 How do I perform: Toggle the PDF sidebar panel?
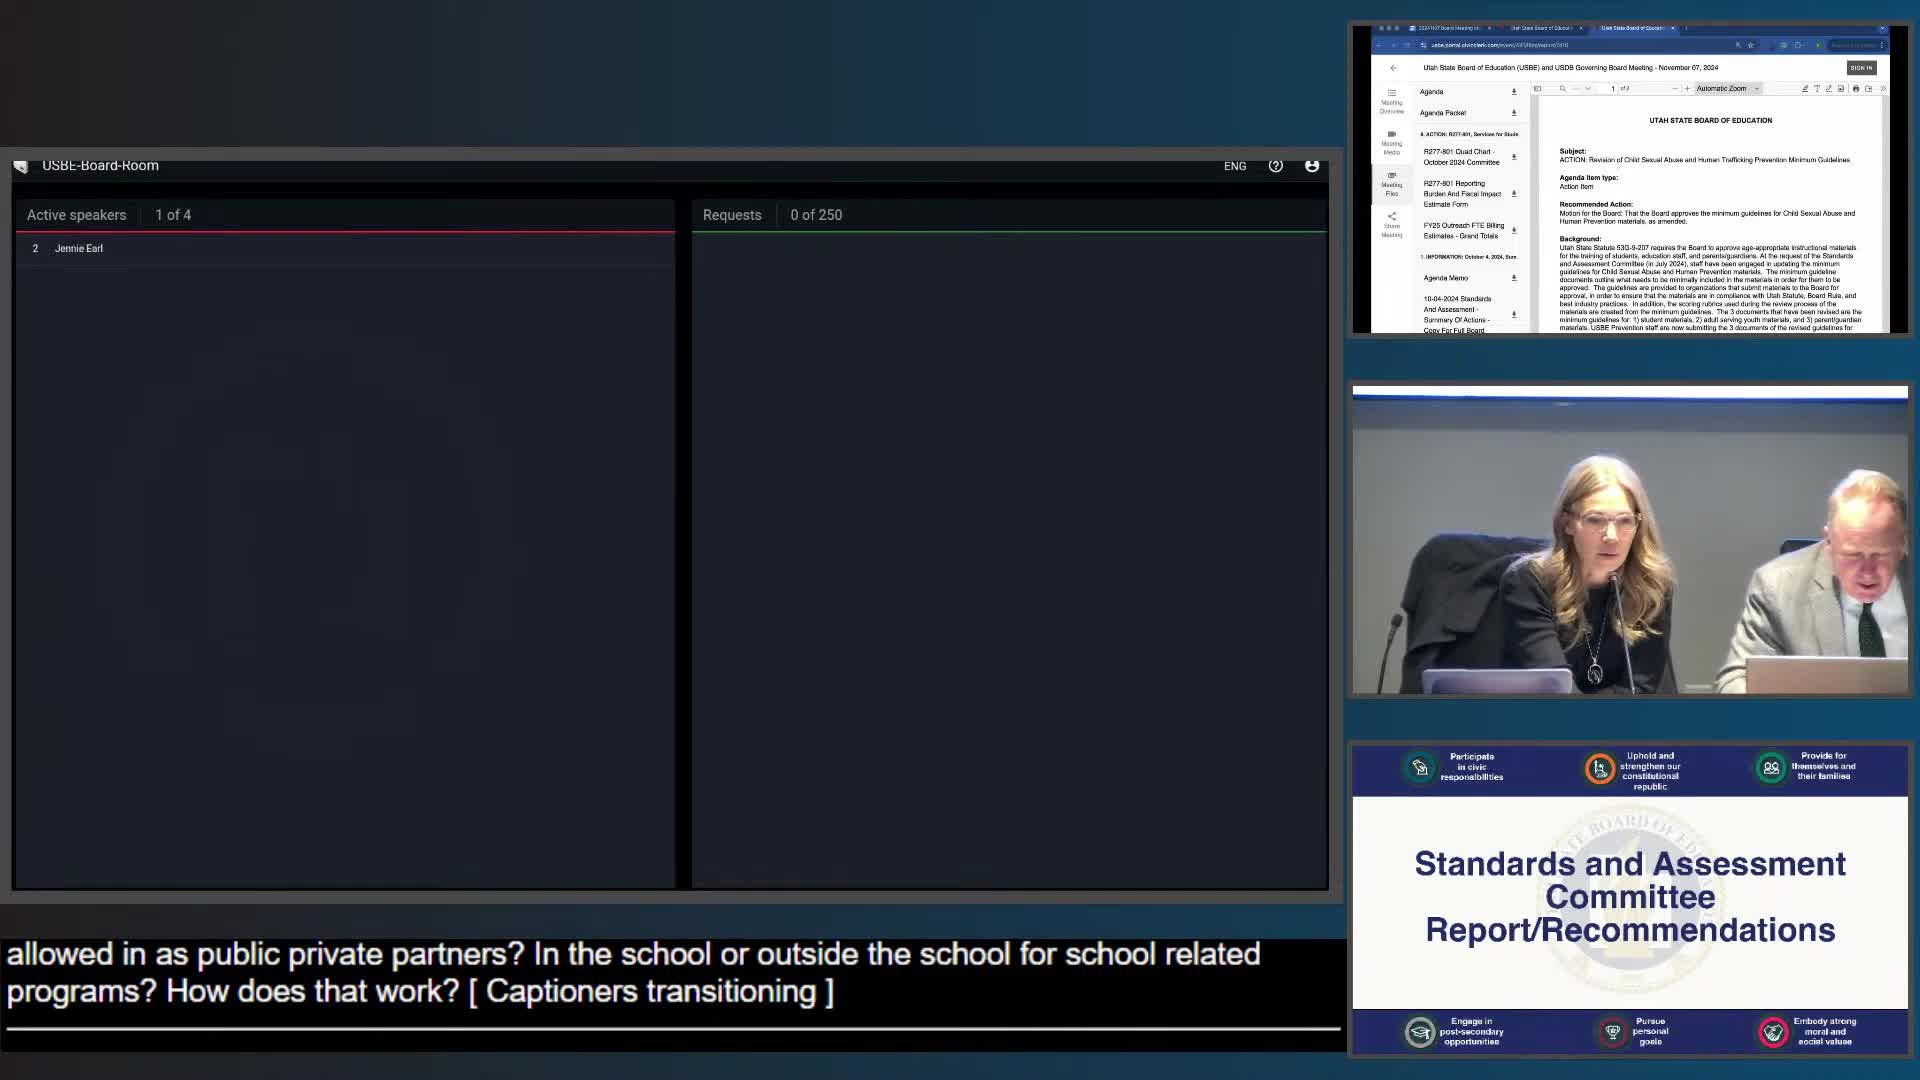1537,89
